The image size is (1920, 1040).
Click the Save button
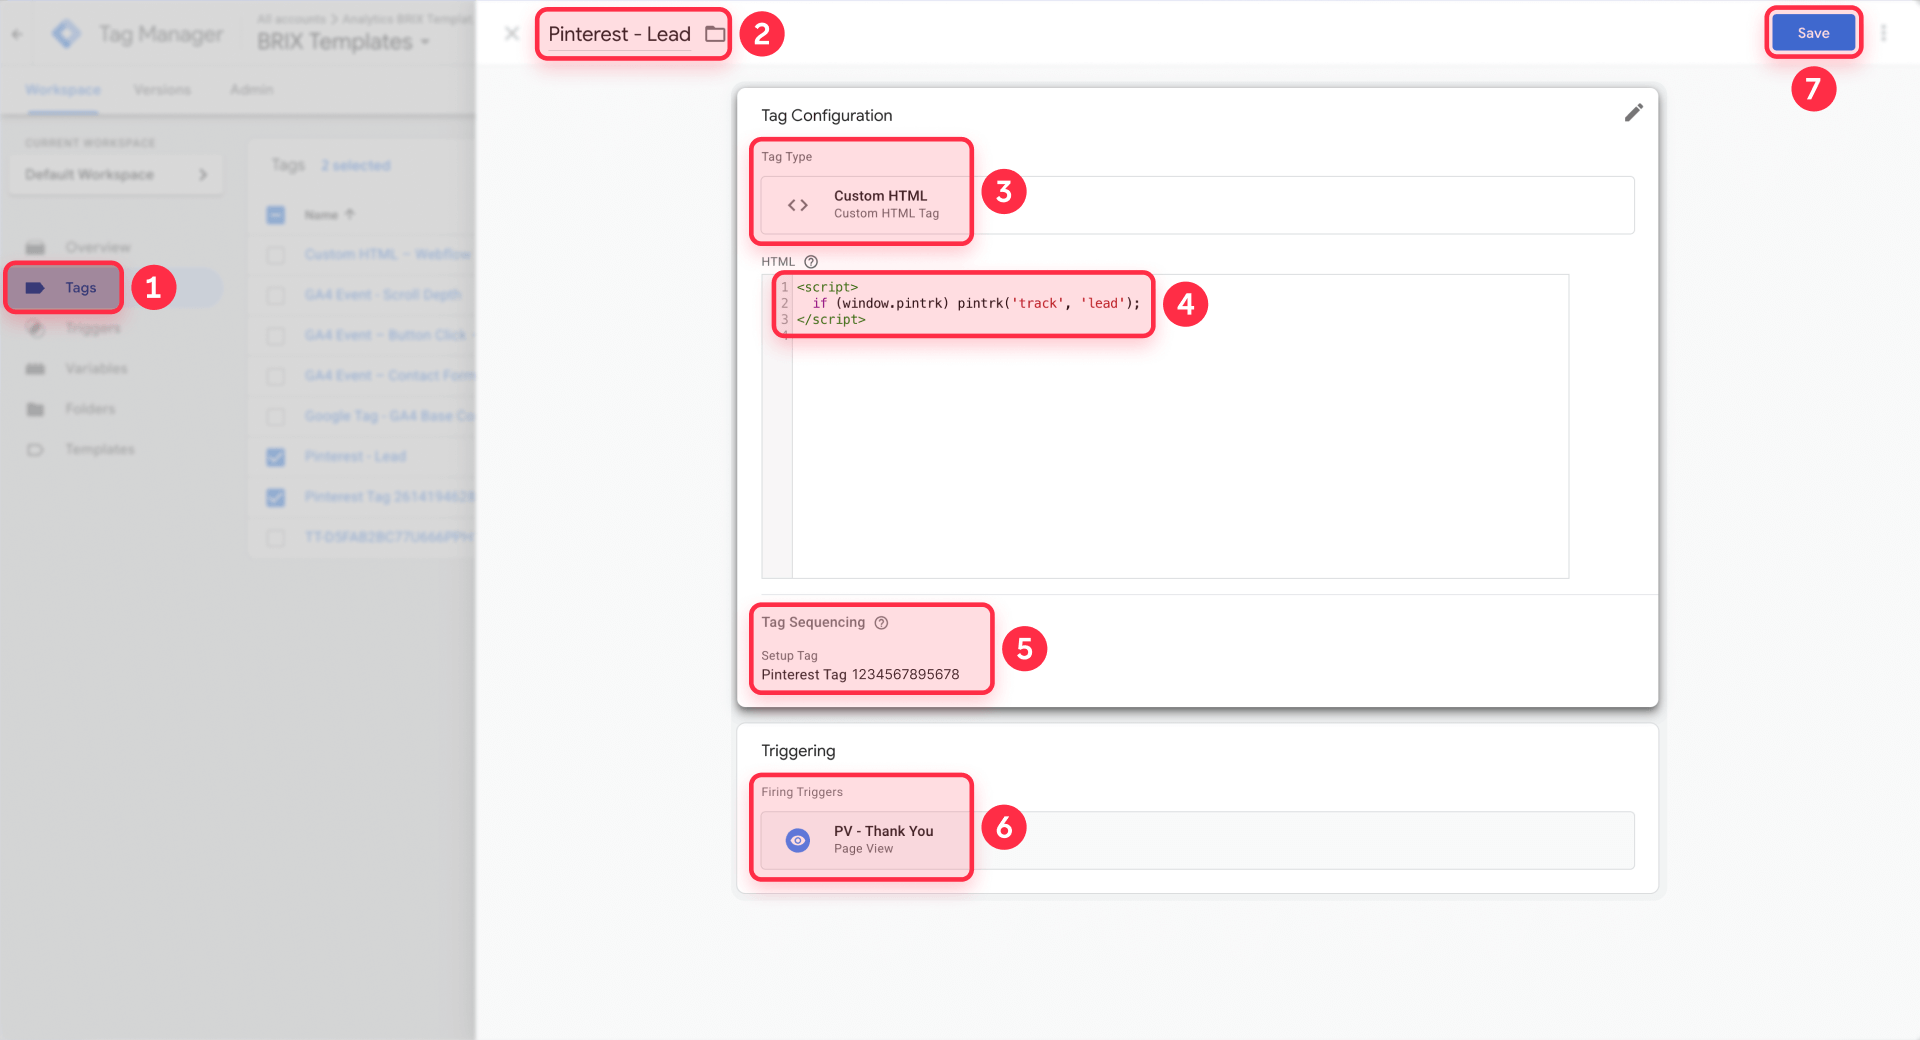[1813, 33]
